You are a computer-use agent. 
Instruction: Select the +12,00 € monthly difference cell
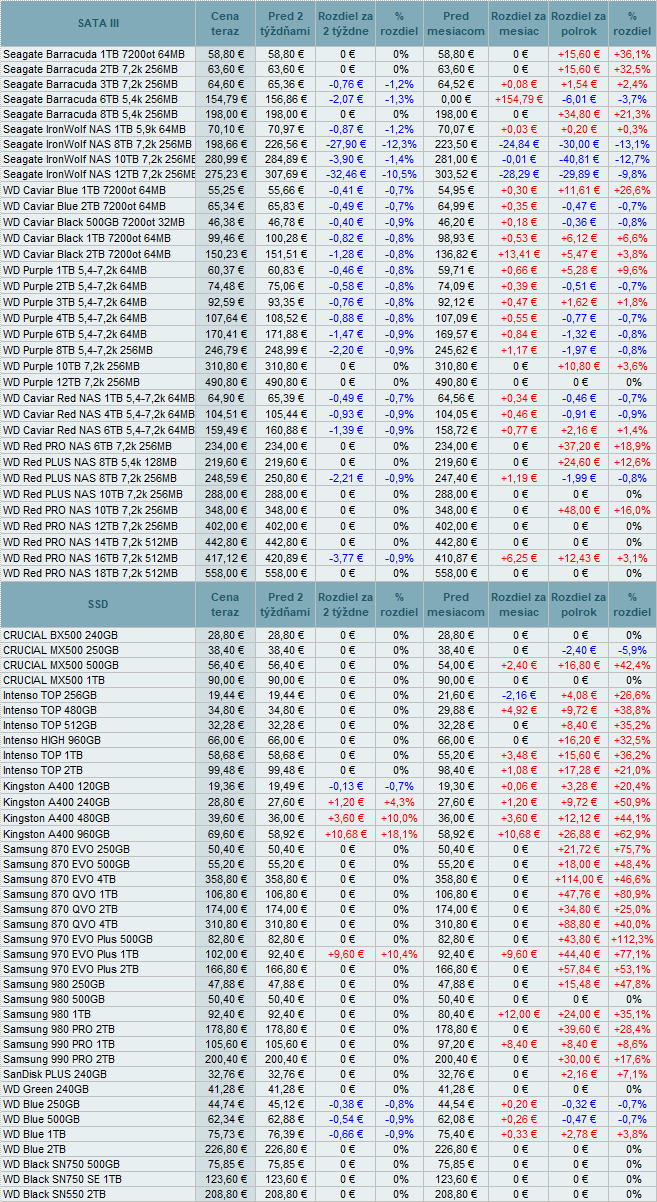518,1013
